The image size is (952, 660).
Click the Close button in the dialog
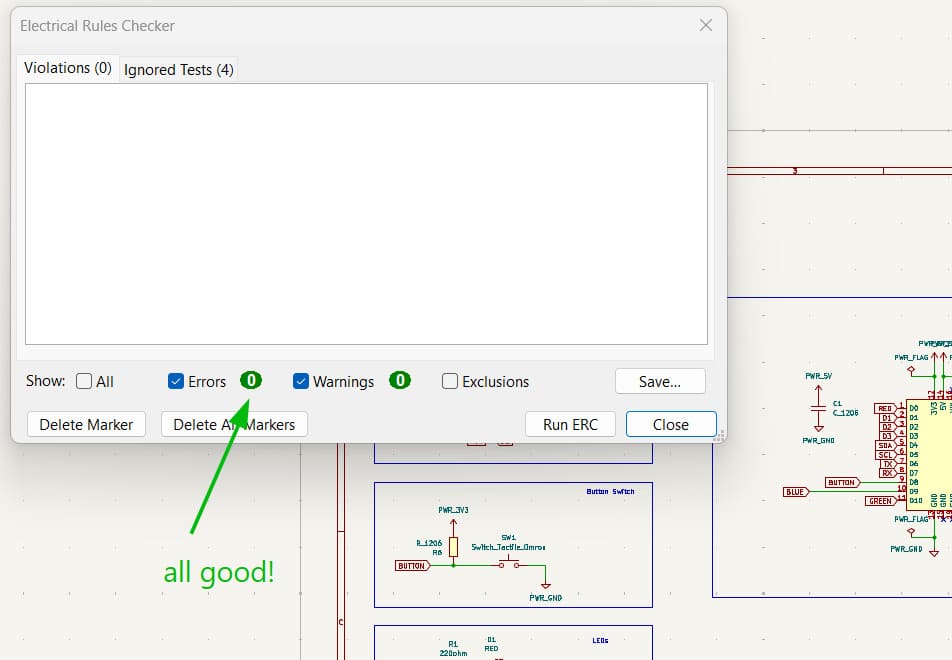pyautogui.click(x=671, y=424)
